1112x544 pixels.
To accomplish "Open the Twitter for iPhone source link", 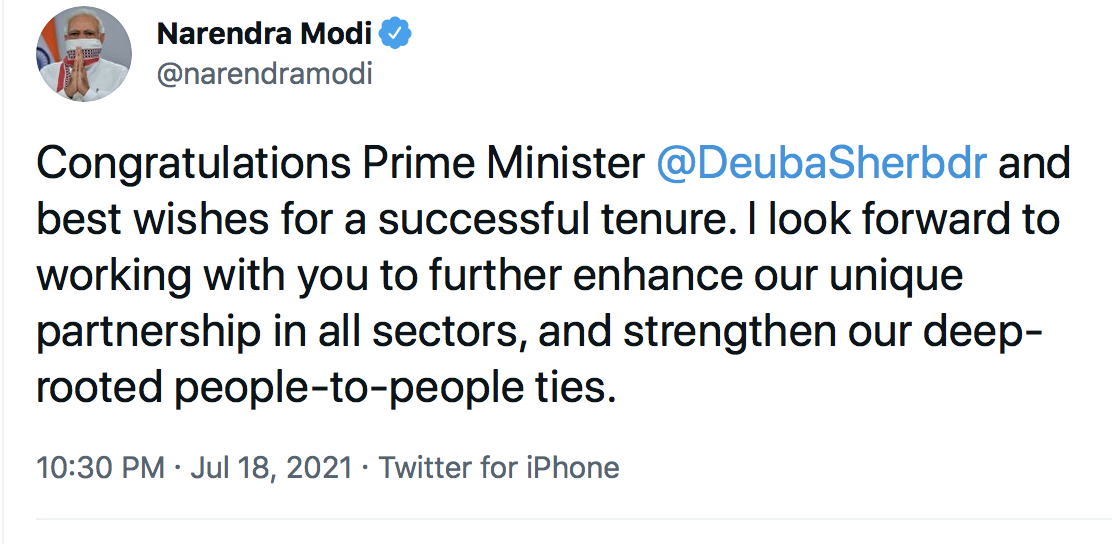I will (x=499, y=467).
